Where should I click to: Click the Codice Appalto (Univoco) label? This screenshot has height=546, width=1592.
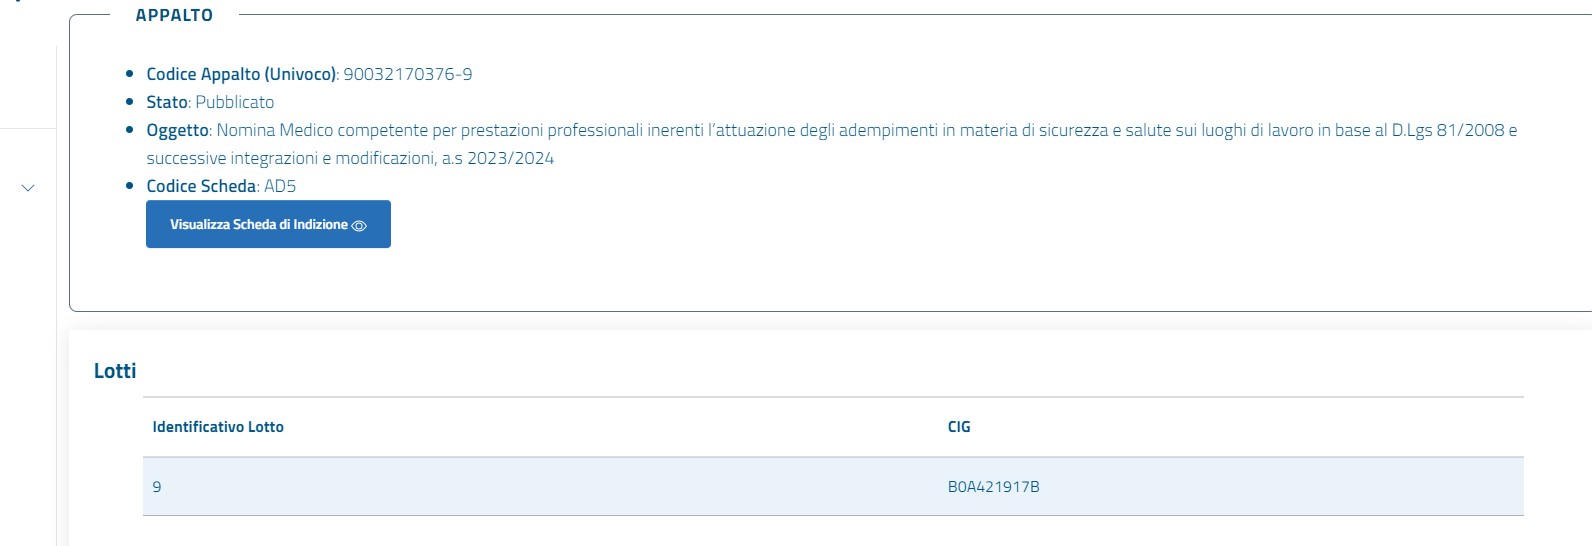pos(241,74)
